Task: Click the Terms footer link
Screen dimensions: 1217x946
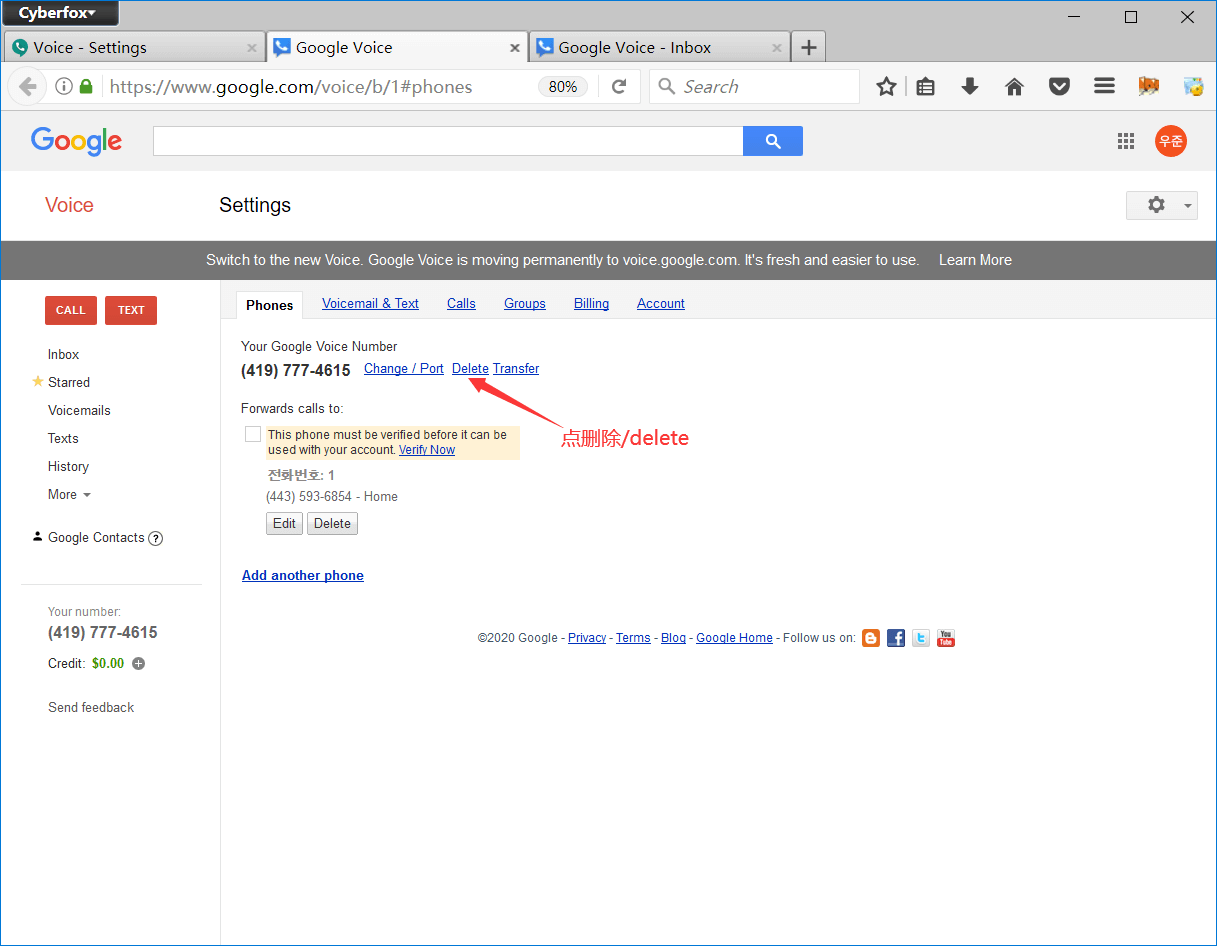Action: point(633,638)
